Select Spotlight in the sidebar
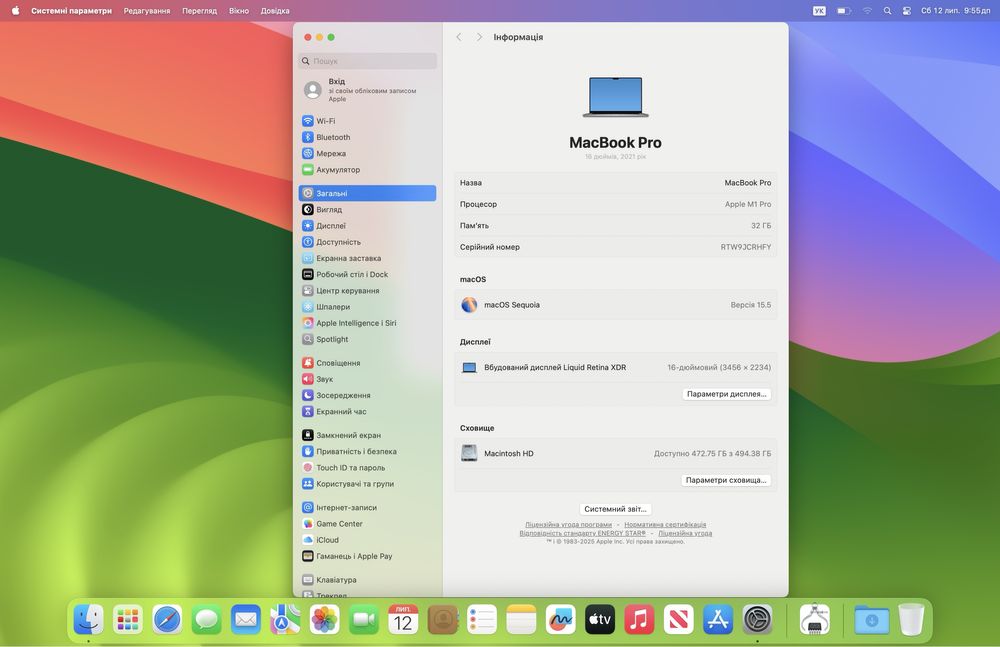 [367, 339]
